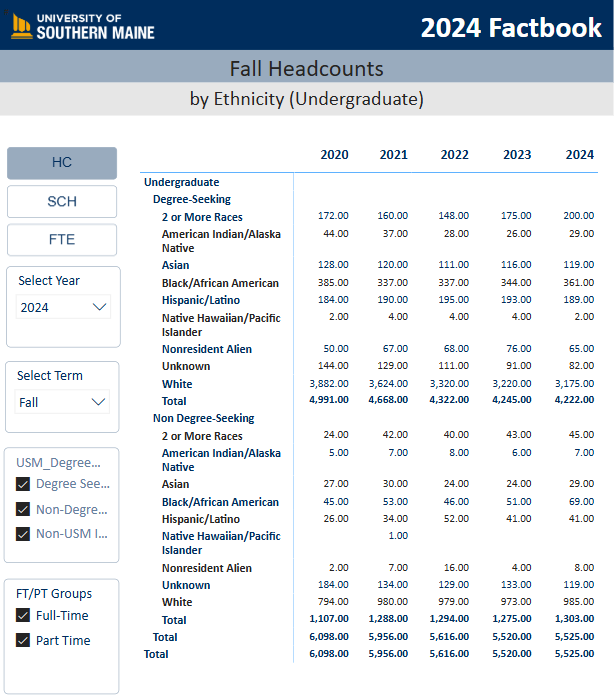Click the University of Southern Maine logo
The width and height of the screenshot is (616, 697).
[x=83, y=26]
